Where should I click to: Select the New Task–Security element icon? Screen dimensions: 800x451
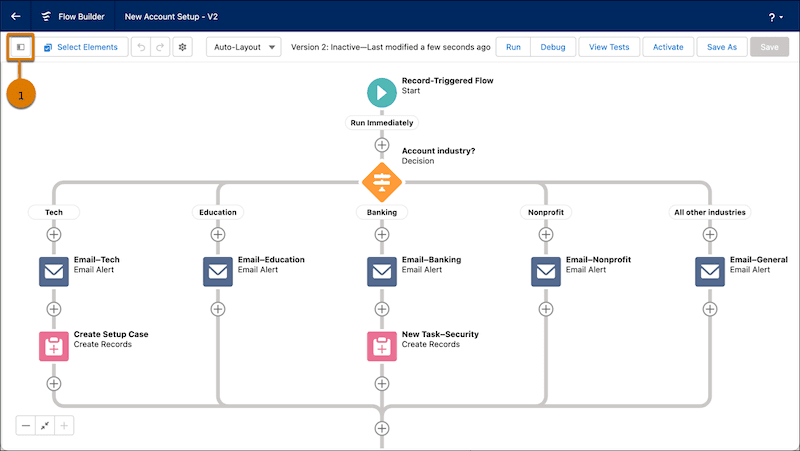tap(382, 346)
